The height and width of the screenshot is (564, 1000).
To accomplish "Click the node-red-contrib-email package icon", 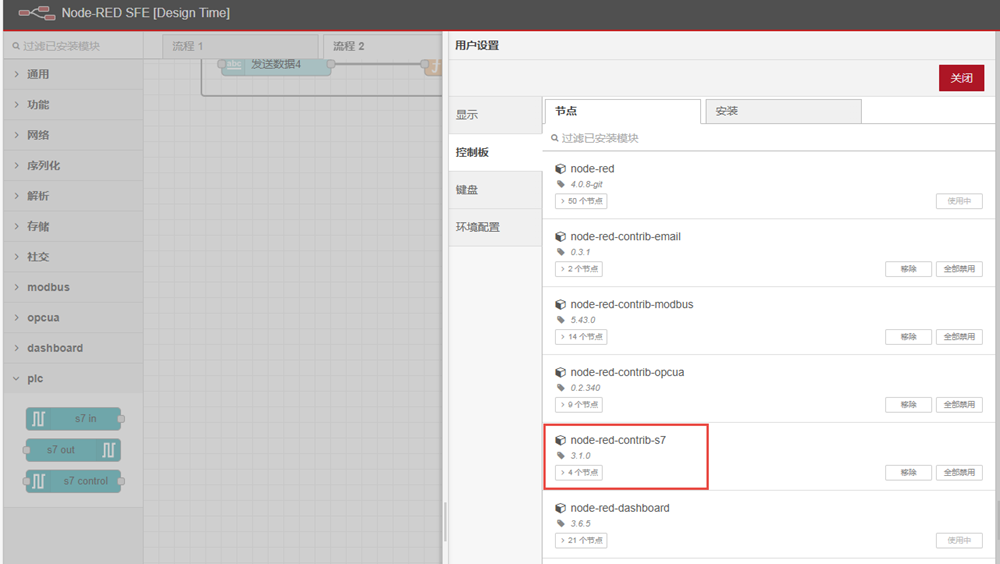I will coord(561,237).
